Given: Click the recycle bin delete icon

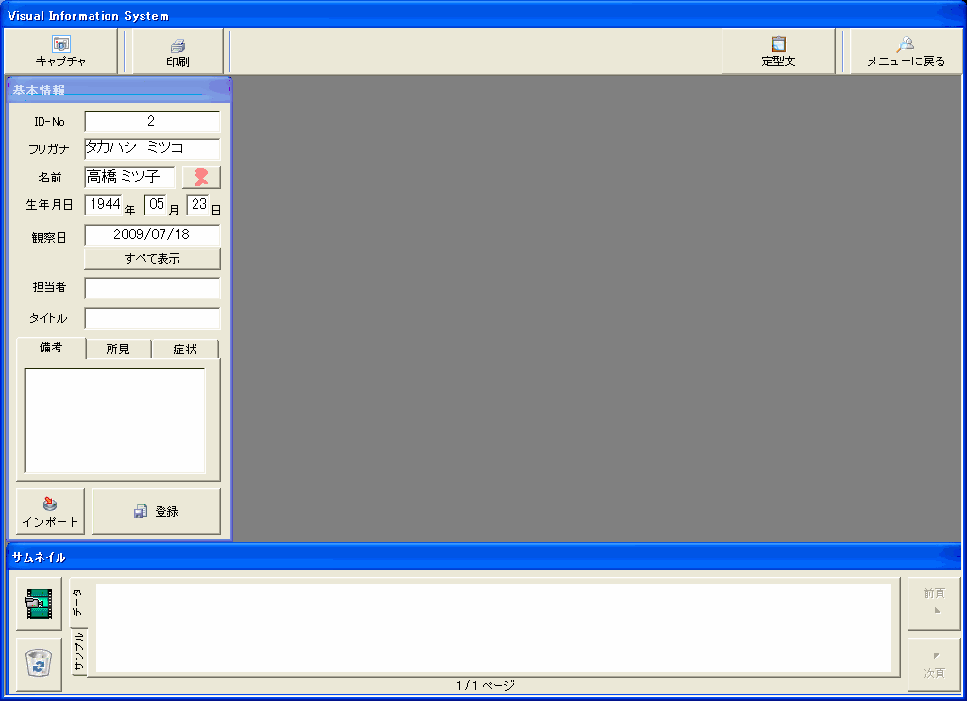Looking at the screenshot, I should click(38, 663).
